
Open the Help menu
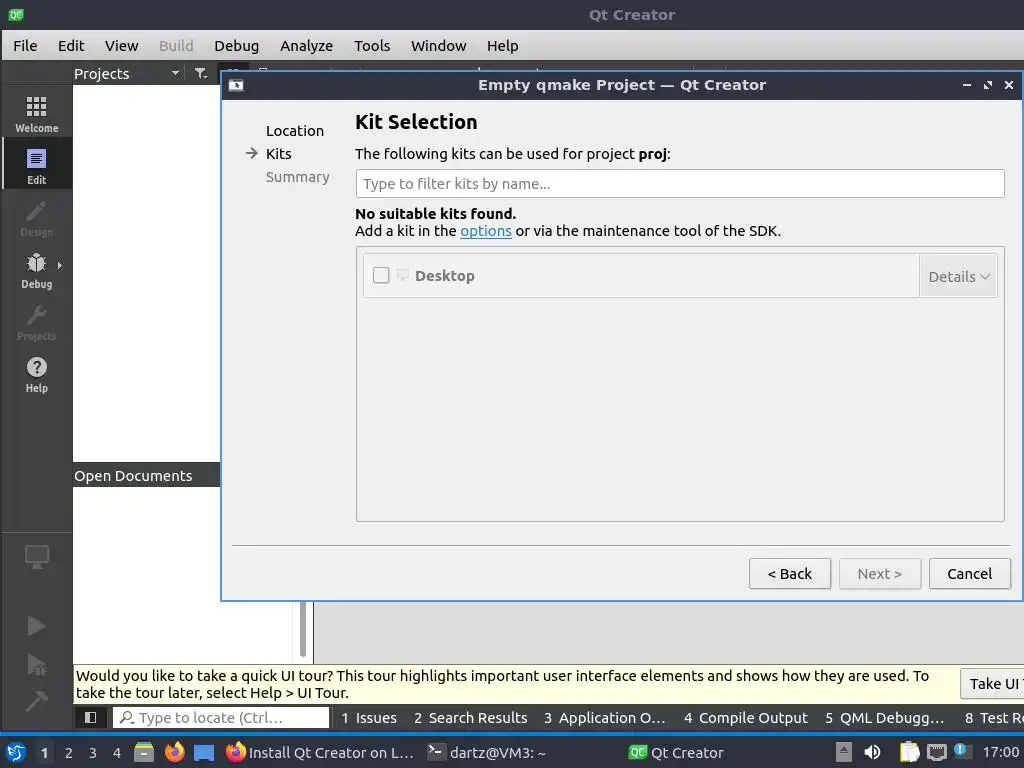click(502, 46)
